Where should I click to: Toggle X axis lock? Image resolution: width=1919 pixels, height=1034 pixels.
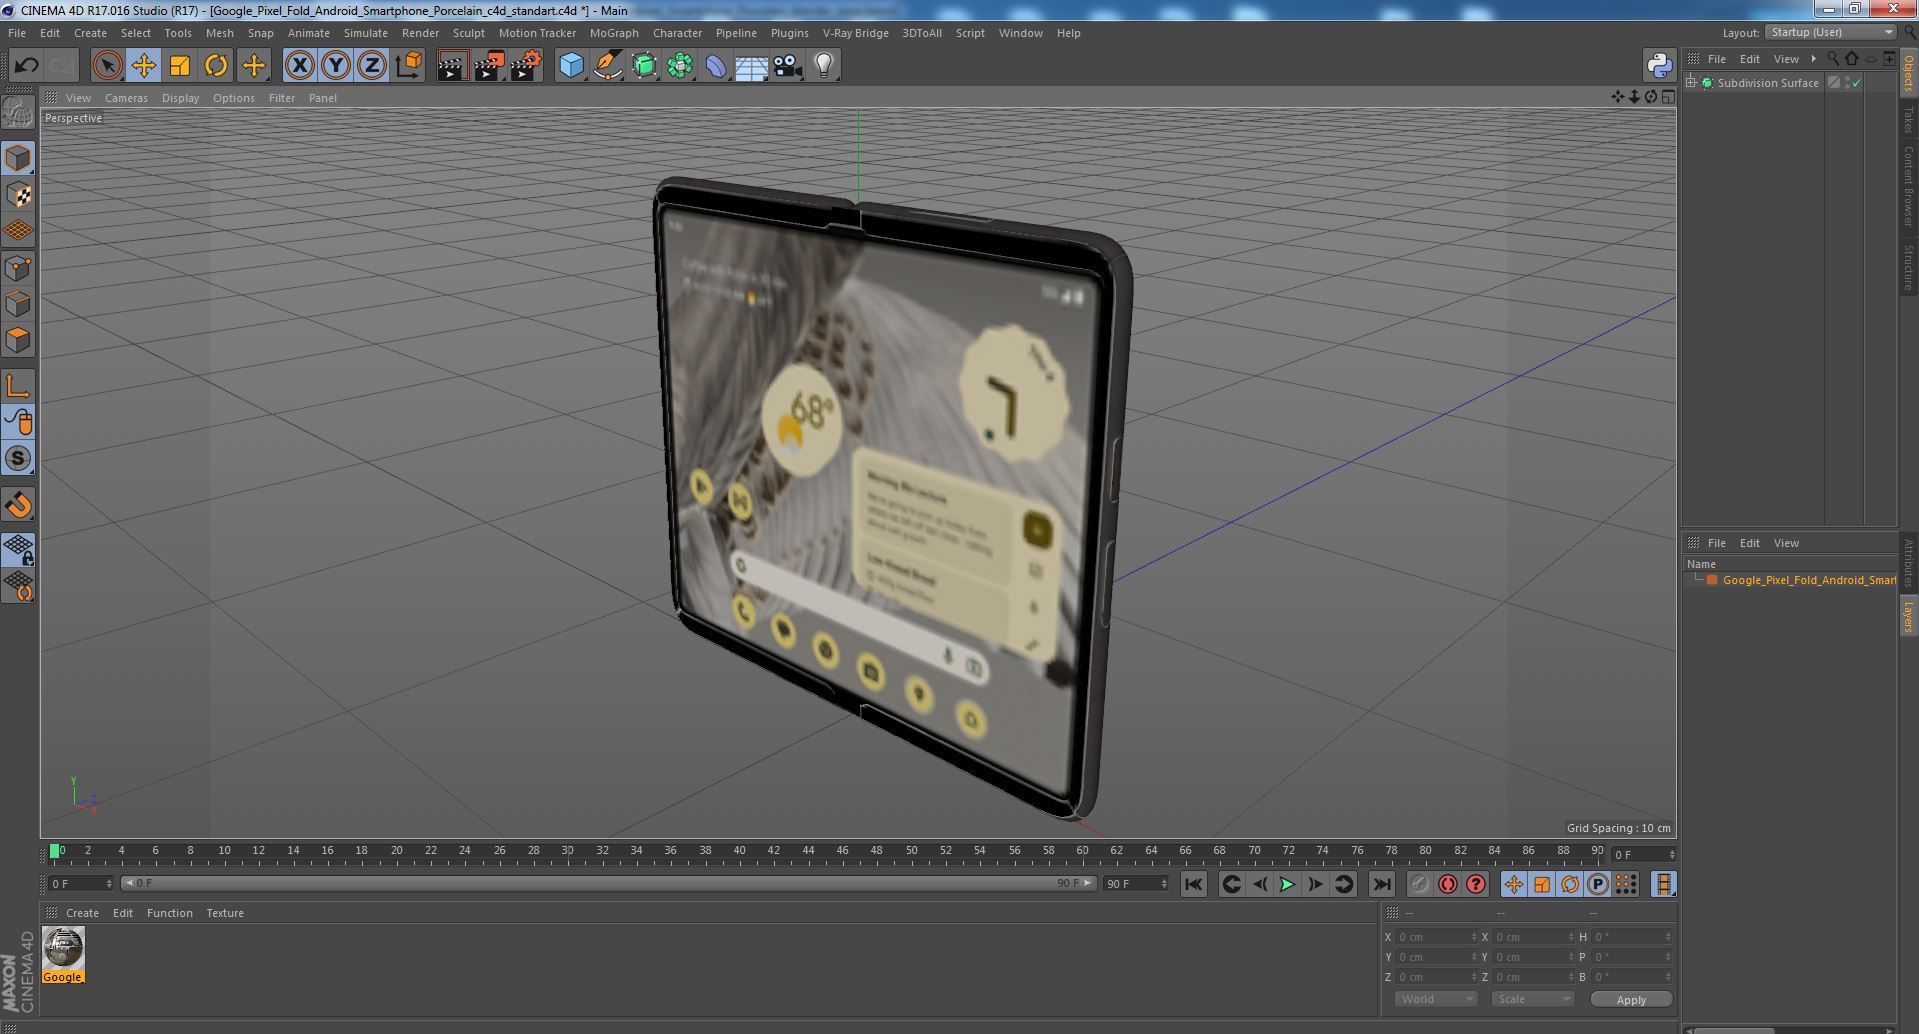299,66
